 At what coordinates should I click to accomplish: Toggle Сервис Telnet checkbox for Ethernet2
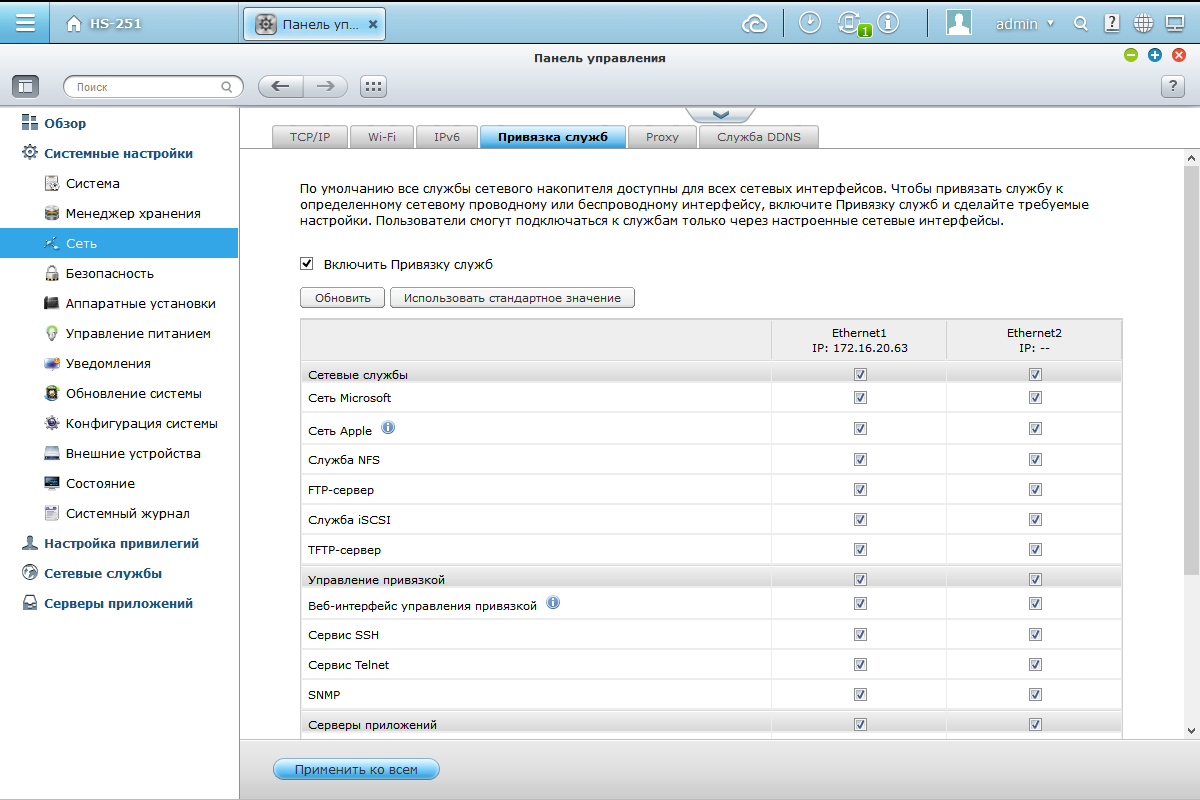[x=1035, y=665]
